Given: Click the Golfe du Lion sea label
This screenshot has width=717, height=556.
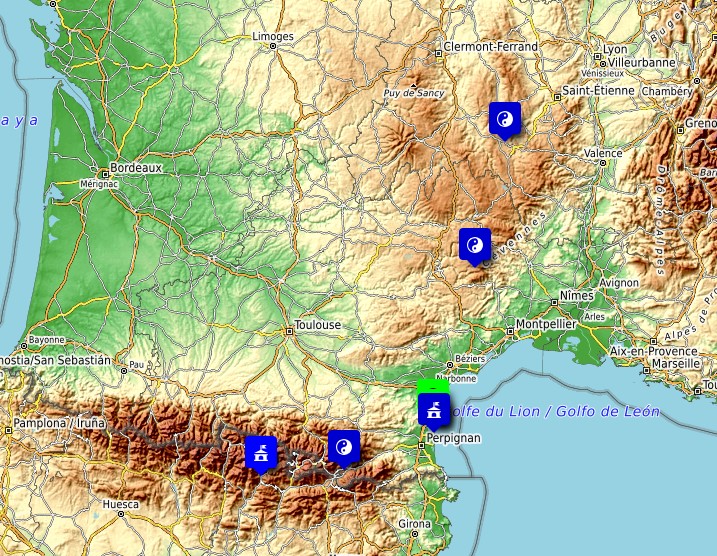Looking at the screenshot, I should [x=552, y=411].
